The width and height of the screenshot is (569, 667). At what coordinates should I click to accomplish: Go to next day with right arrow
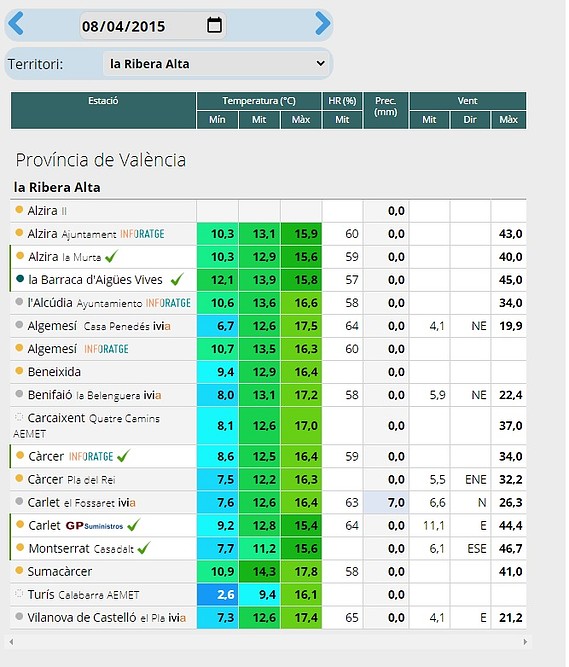pos(323,24)
